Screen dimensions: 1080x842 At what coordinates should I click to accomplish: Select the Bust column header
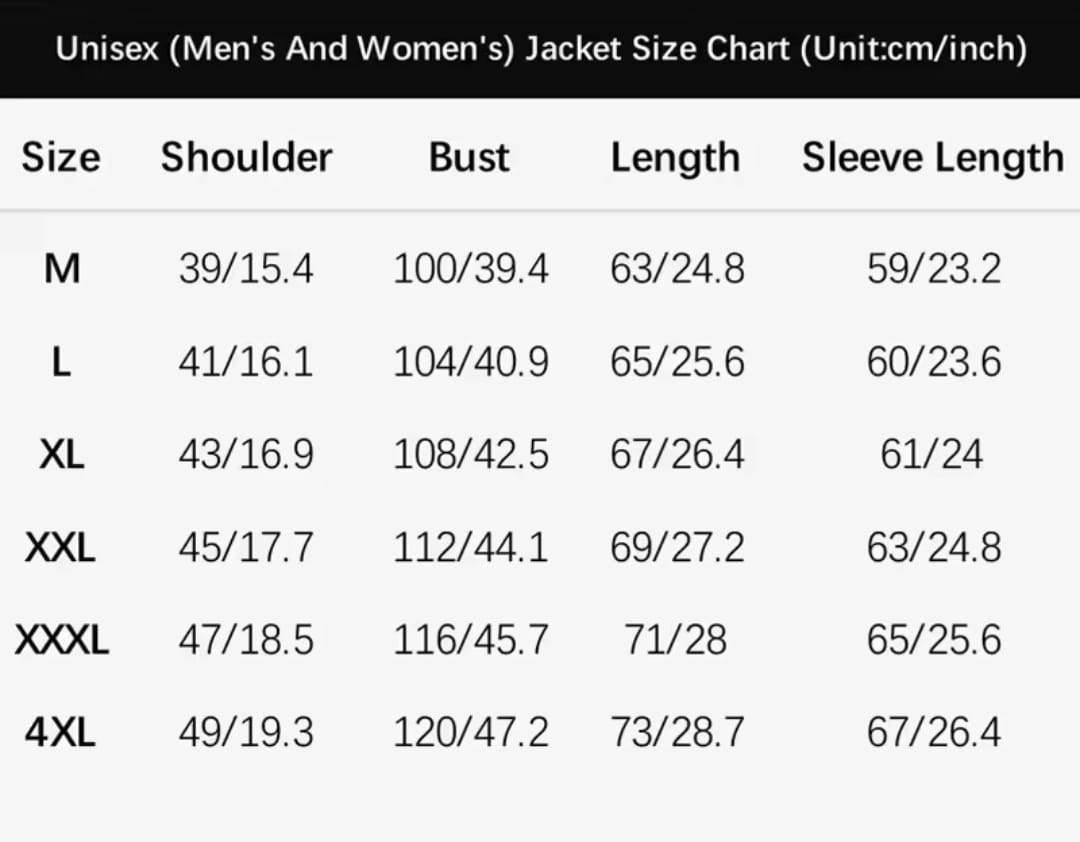(469, 158)
